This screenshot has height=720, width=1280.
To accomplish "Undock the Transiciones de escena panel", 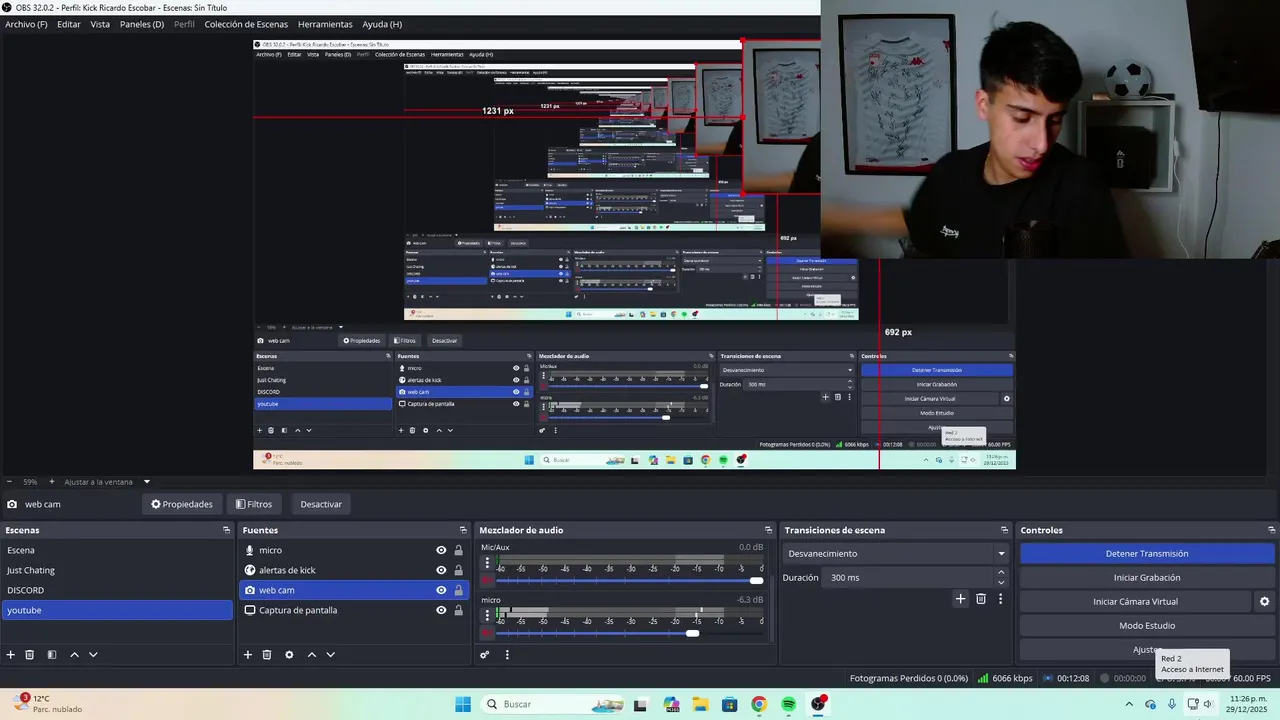I will (x=1004, y=530).
